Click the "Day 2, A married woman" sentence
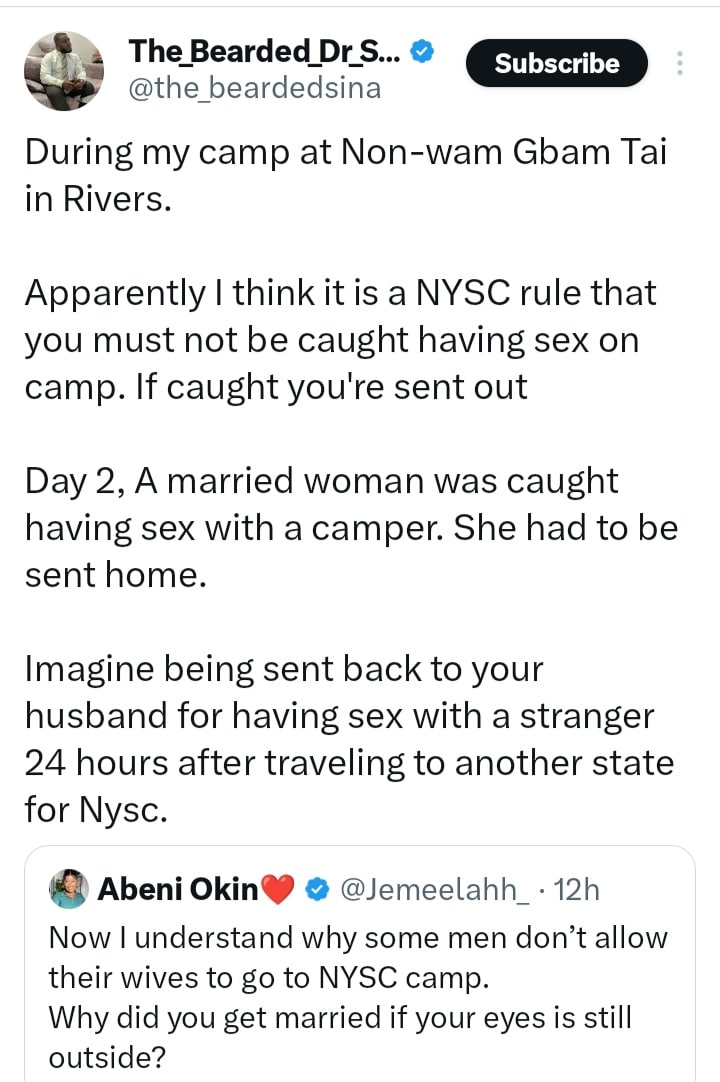720x1082 pixels. pos(320,481)
